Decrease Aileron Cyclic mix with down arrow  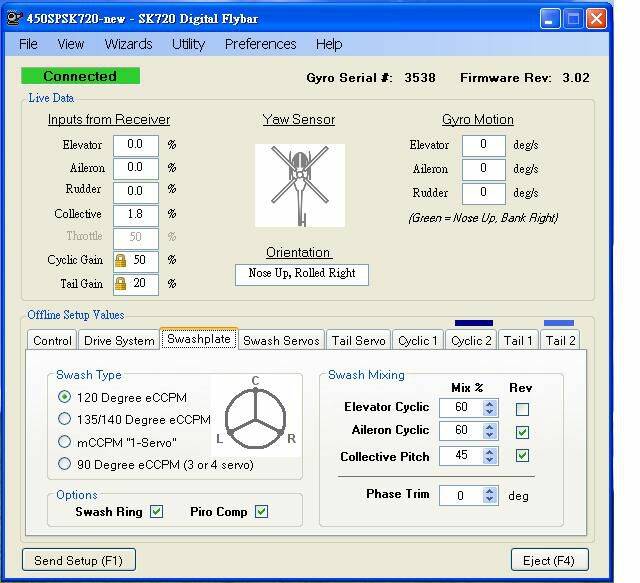pyautogui.click(x=489, y=435)
